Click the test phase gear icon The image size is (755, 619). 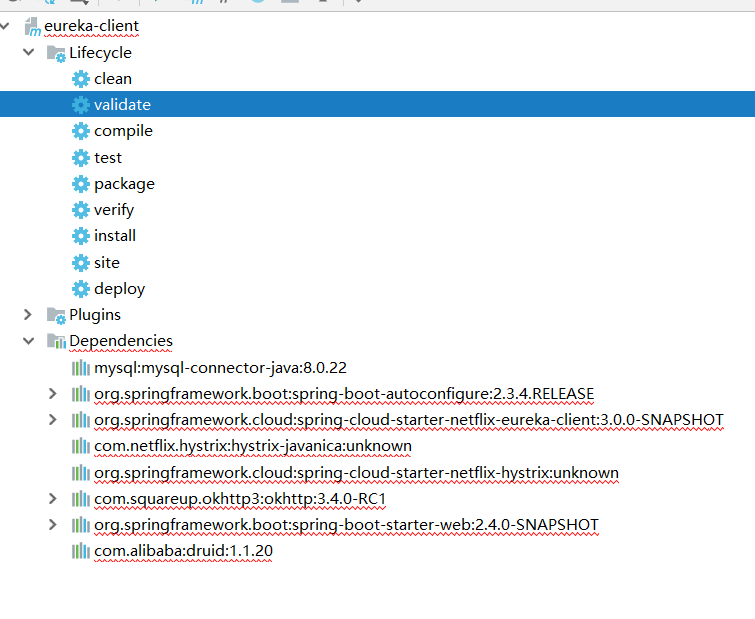point(80,157)
